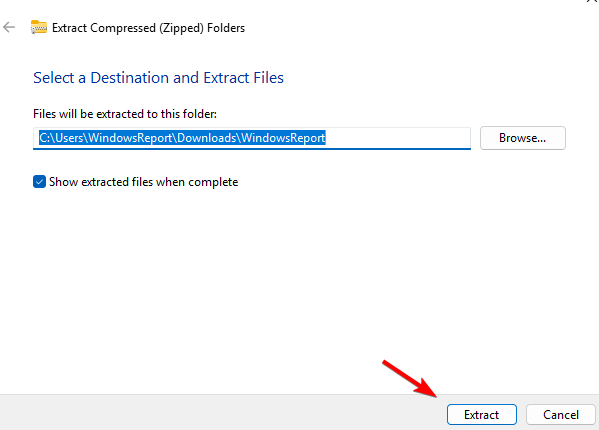Click the 'C:\Users' beginning of the path
Viewport: 599px width, 430px height.
click(x=61, y=138)
